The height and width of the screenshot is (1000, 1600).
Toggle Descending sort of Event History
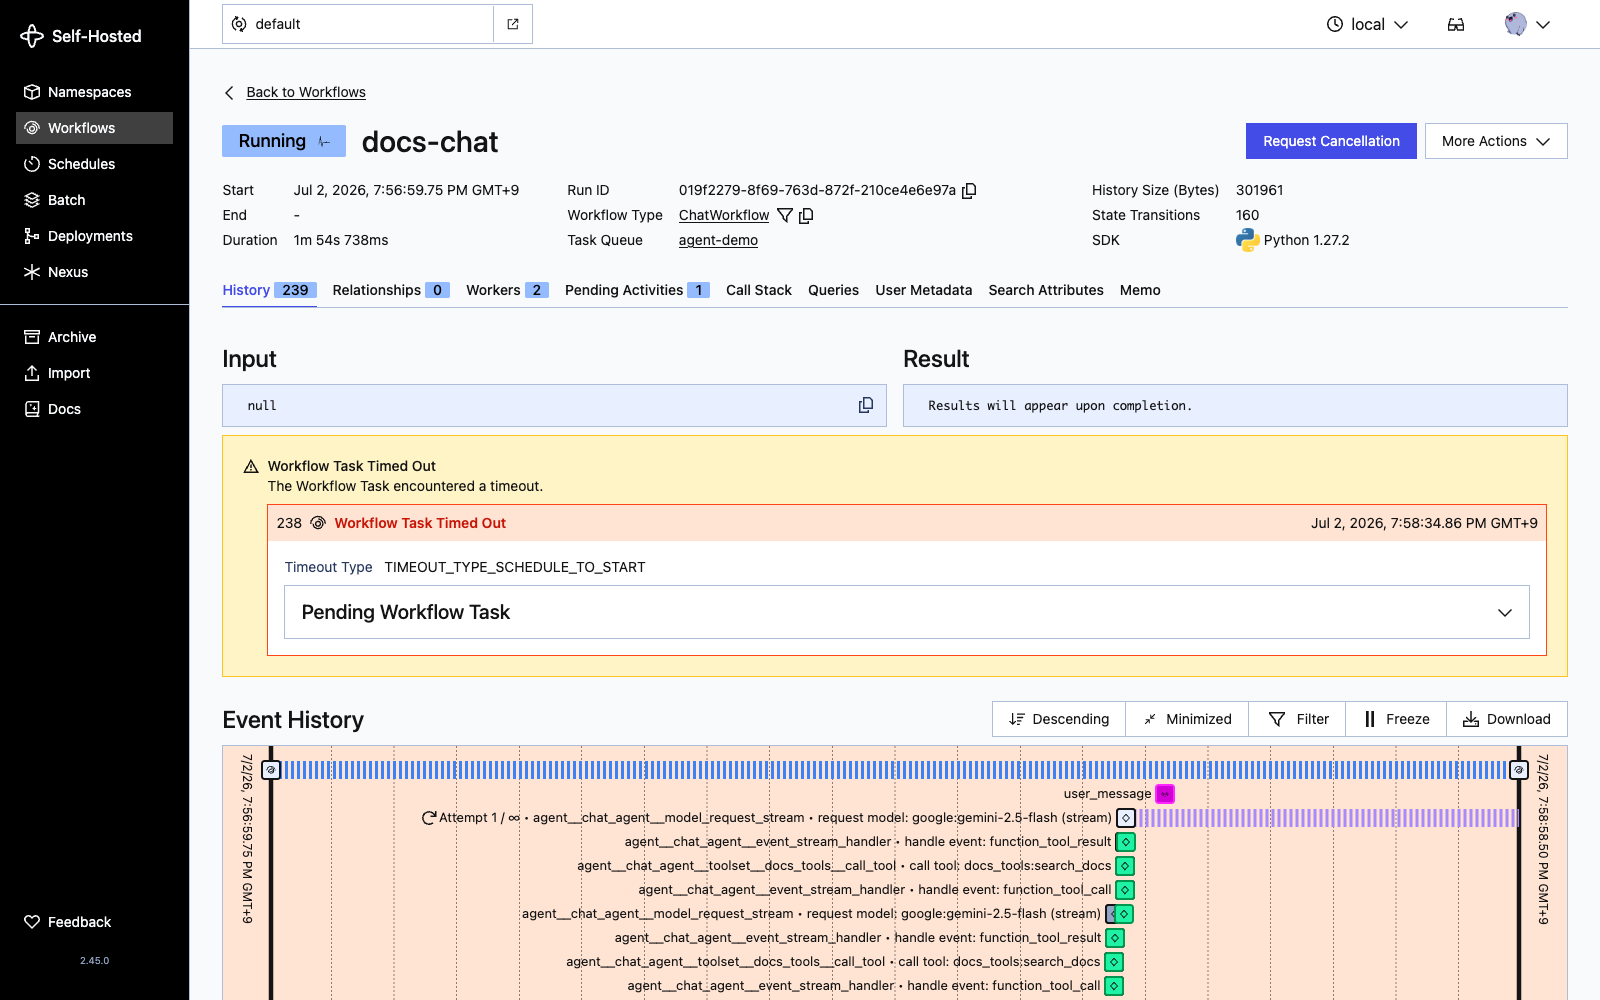(1059, 719)
